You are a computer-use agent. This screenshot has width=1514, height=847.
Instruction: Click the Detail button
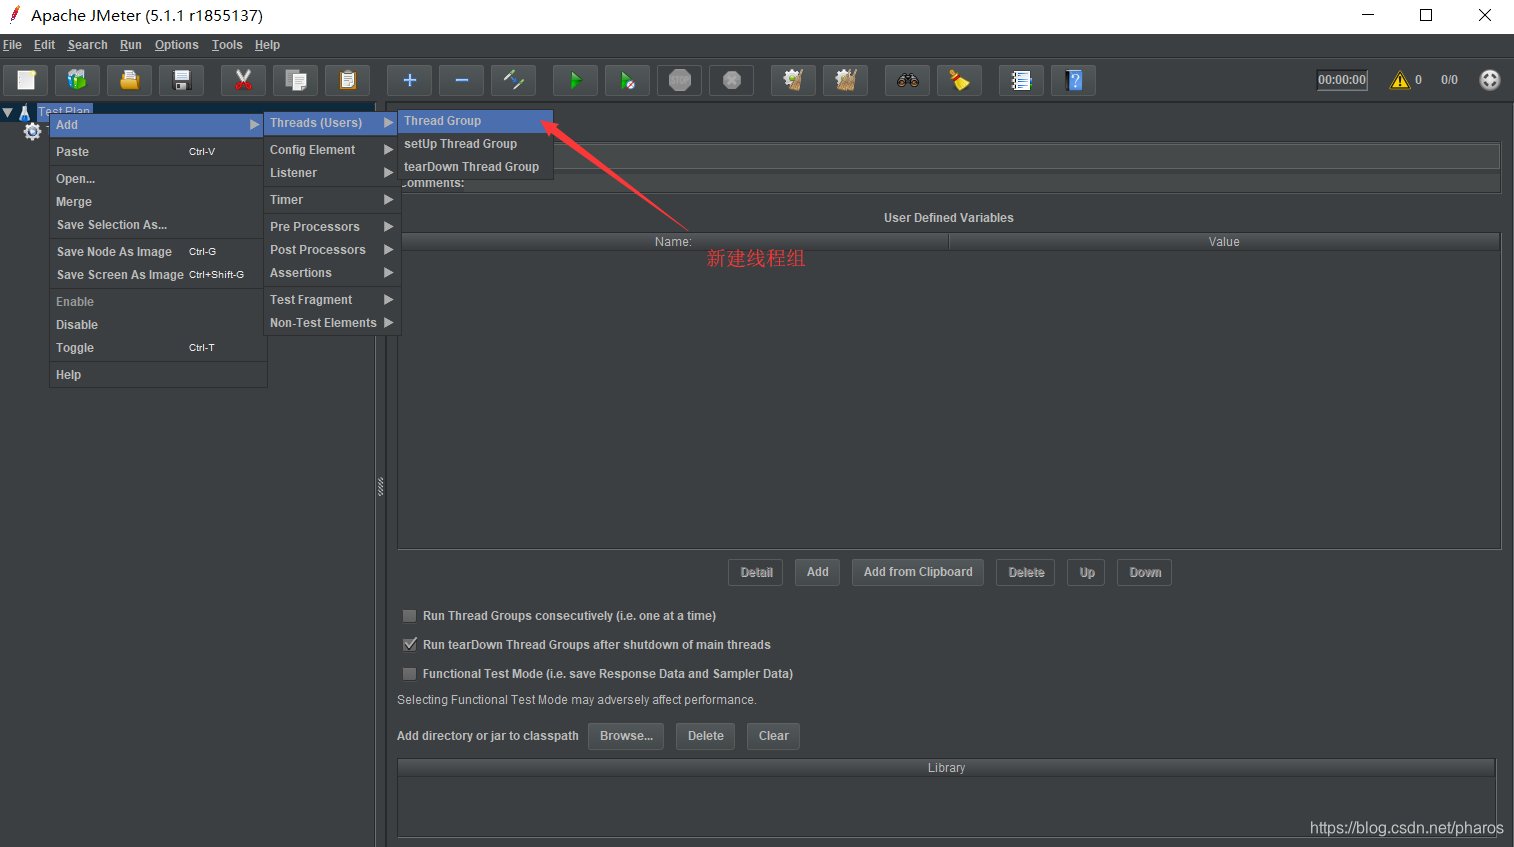coord(756,572)
